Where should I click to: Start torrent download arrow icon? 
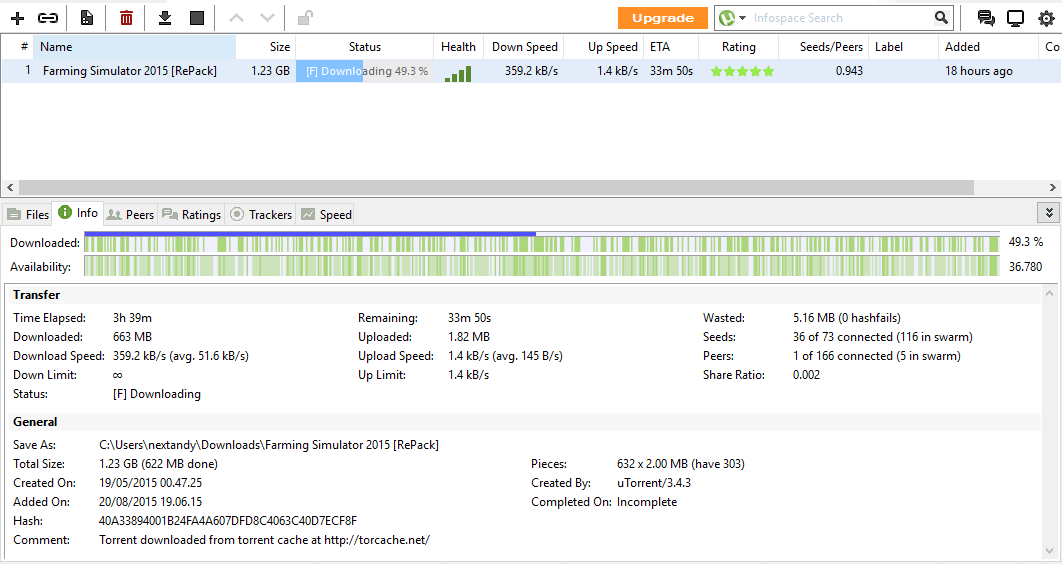(x=165, y=18)
